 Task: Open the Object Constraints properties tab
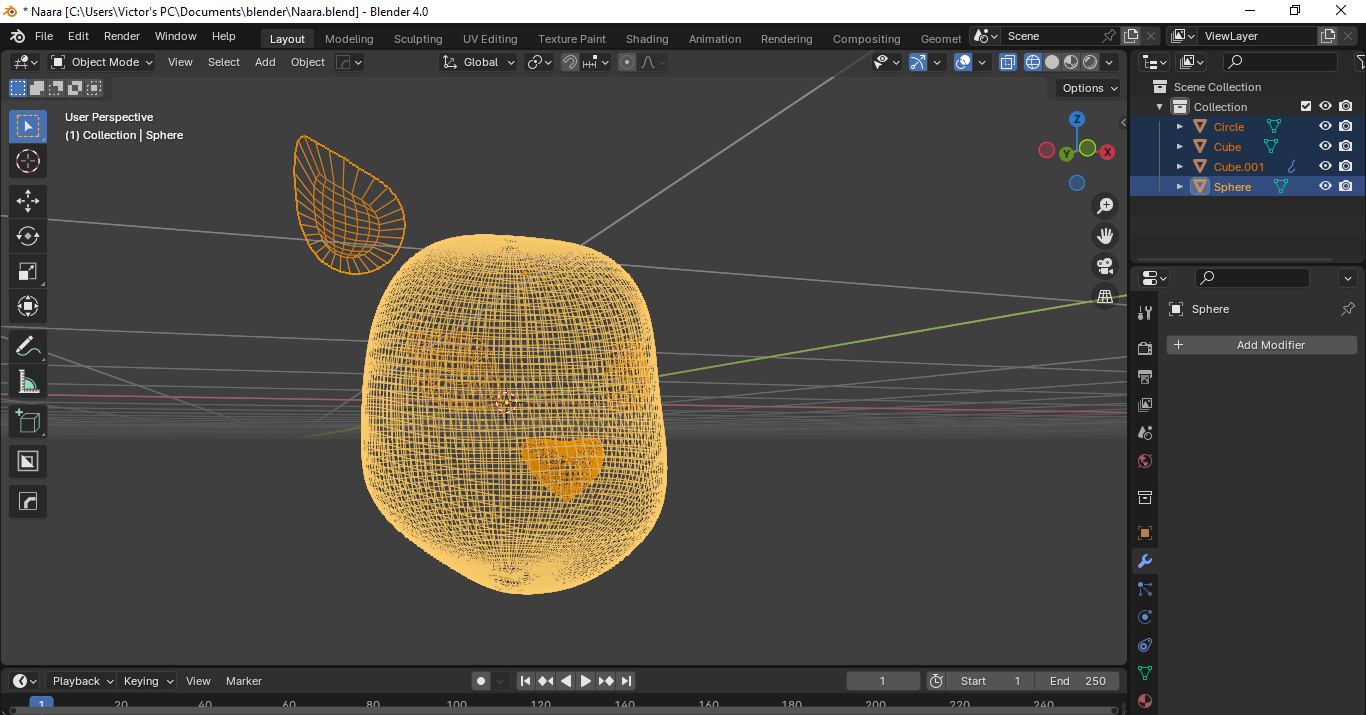pyautogui.click(x=1145, y=645)
